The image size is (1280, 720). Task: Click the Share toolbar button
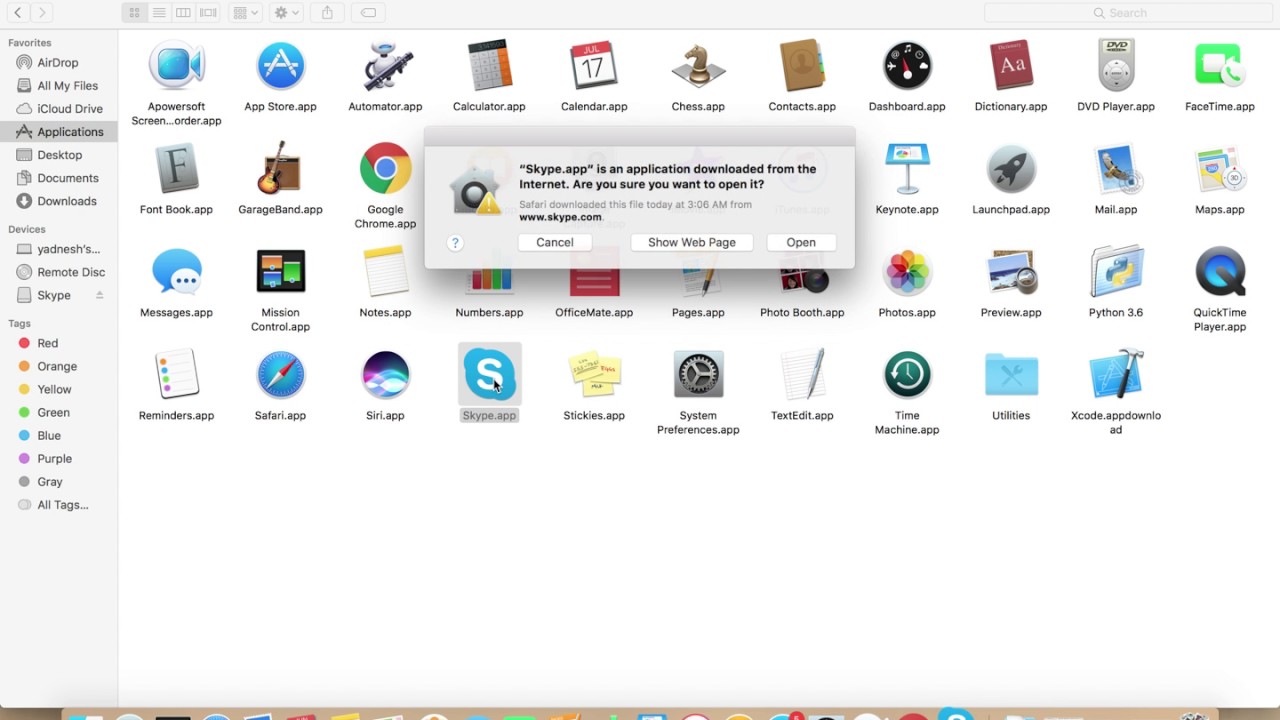327,12
